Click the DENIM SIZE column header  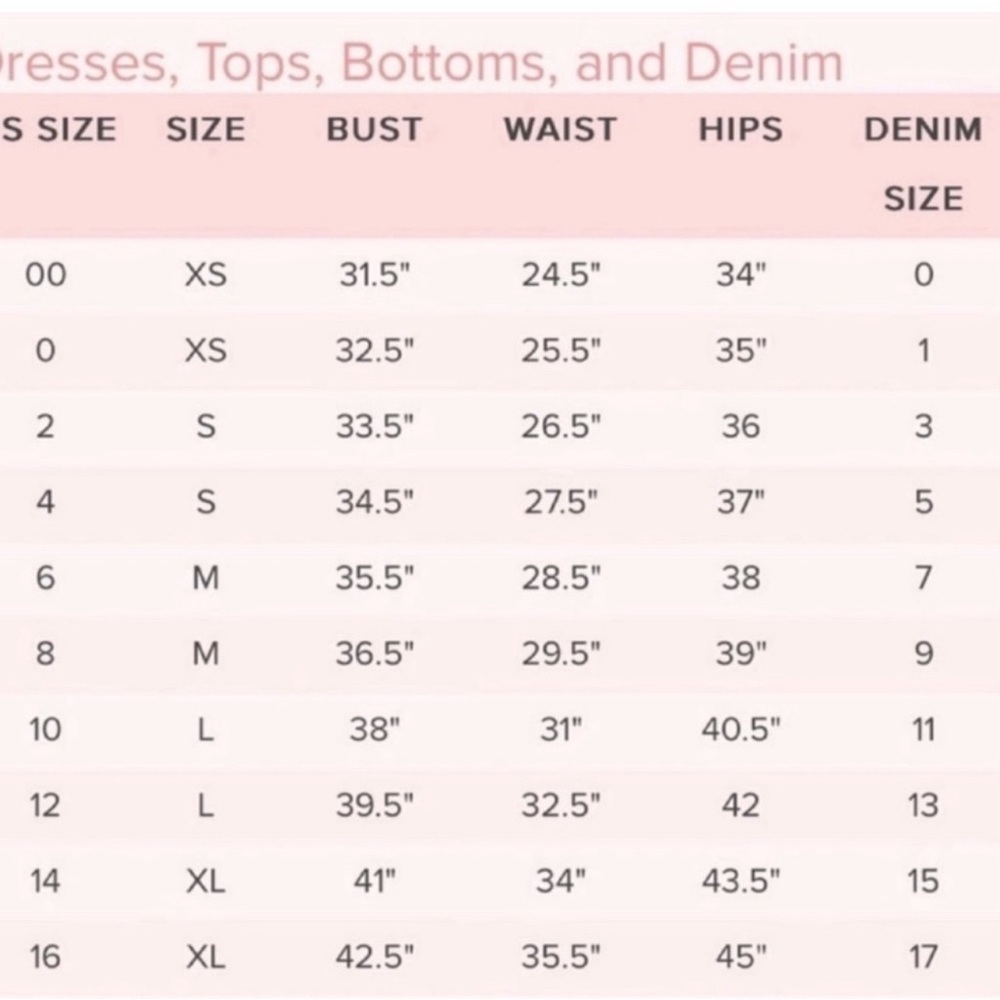(x=923, y=164)
